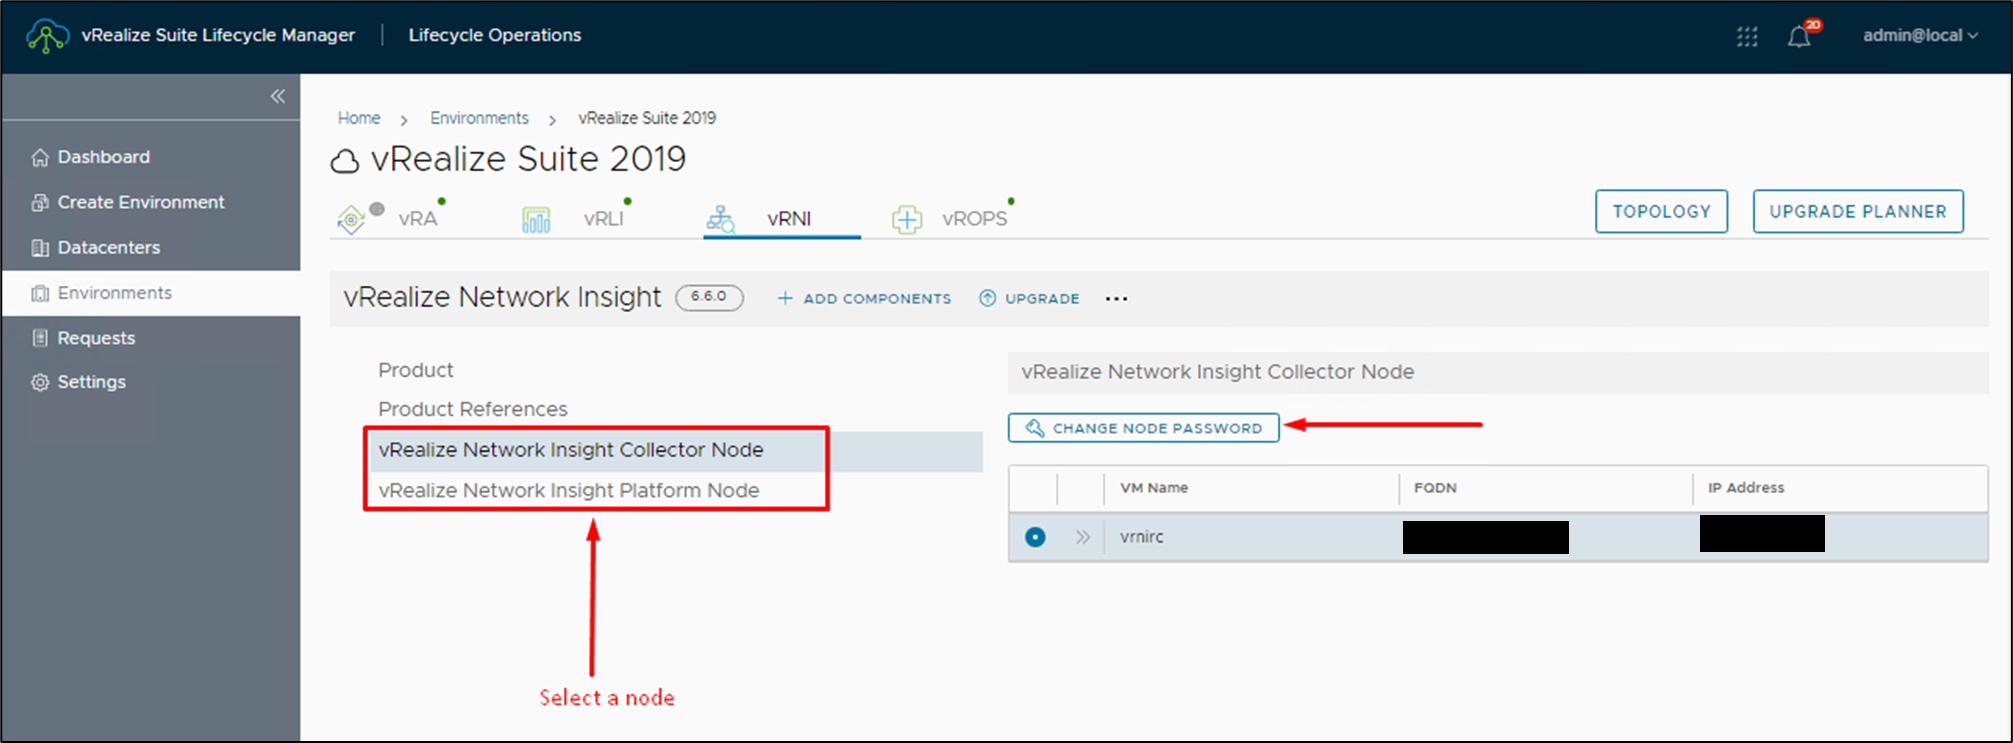Select Product References in the node list
Screen dimensions: 2013x743
point(473,409)
